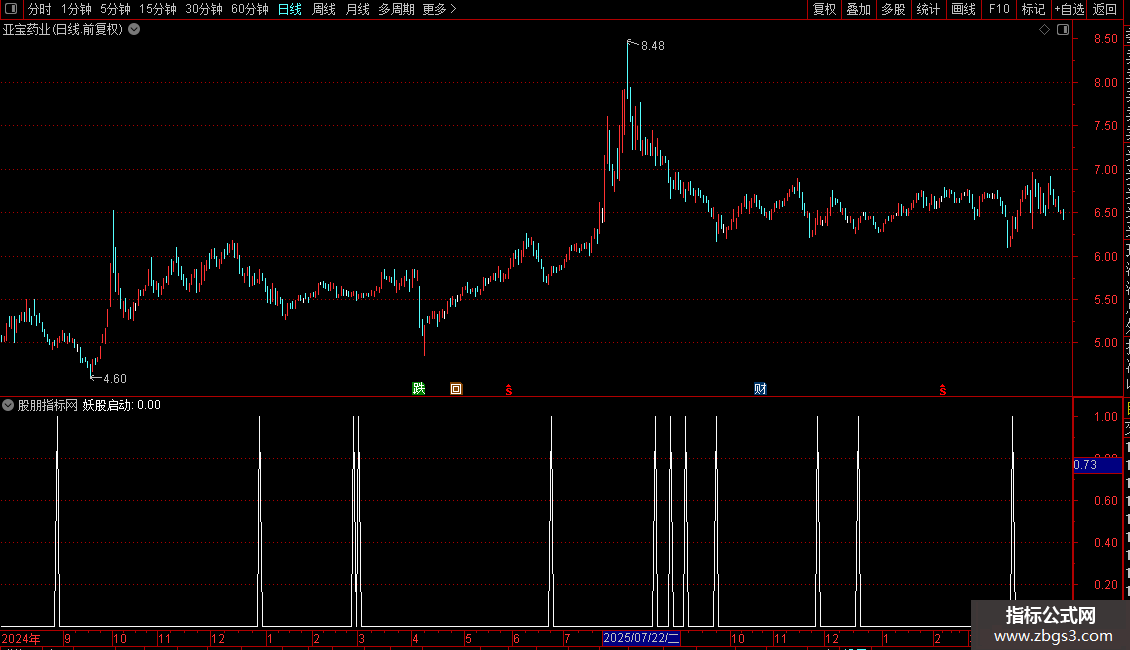Click the 2024年 label on time axis

(x=21, y=638)
